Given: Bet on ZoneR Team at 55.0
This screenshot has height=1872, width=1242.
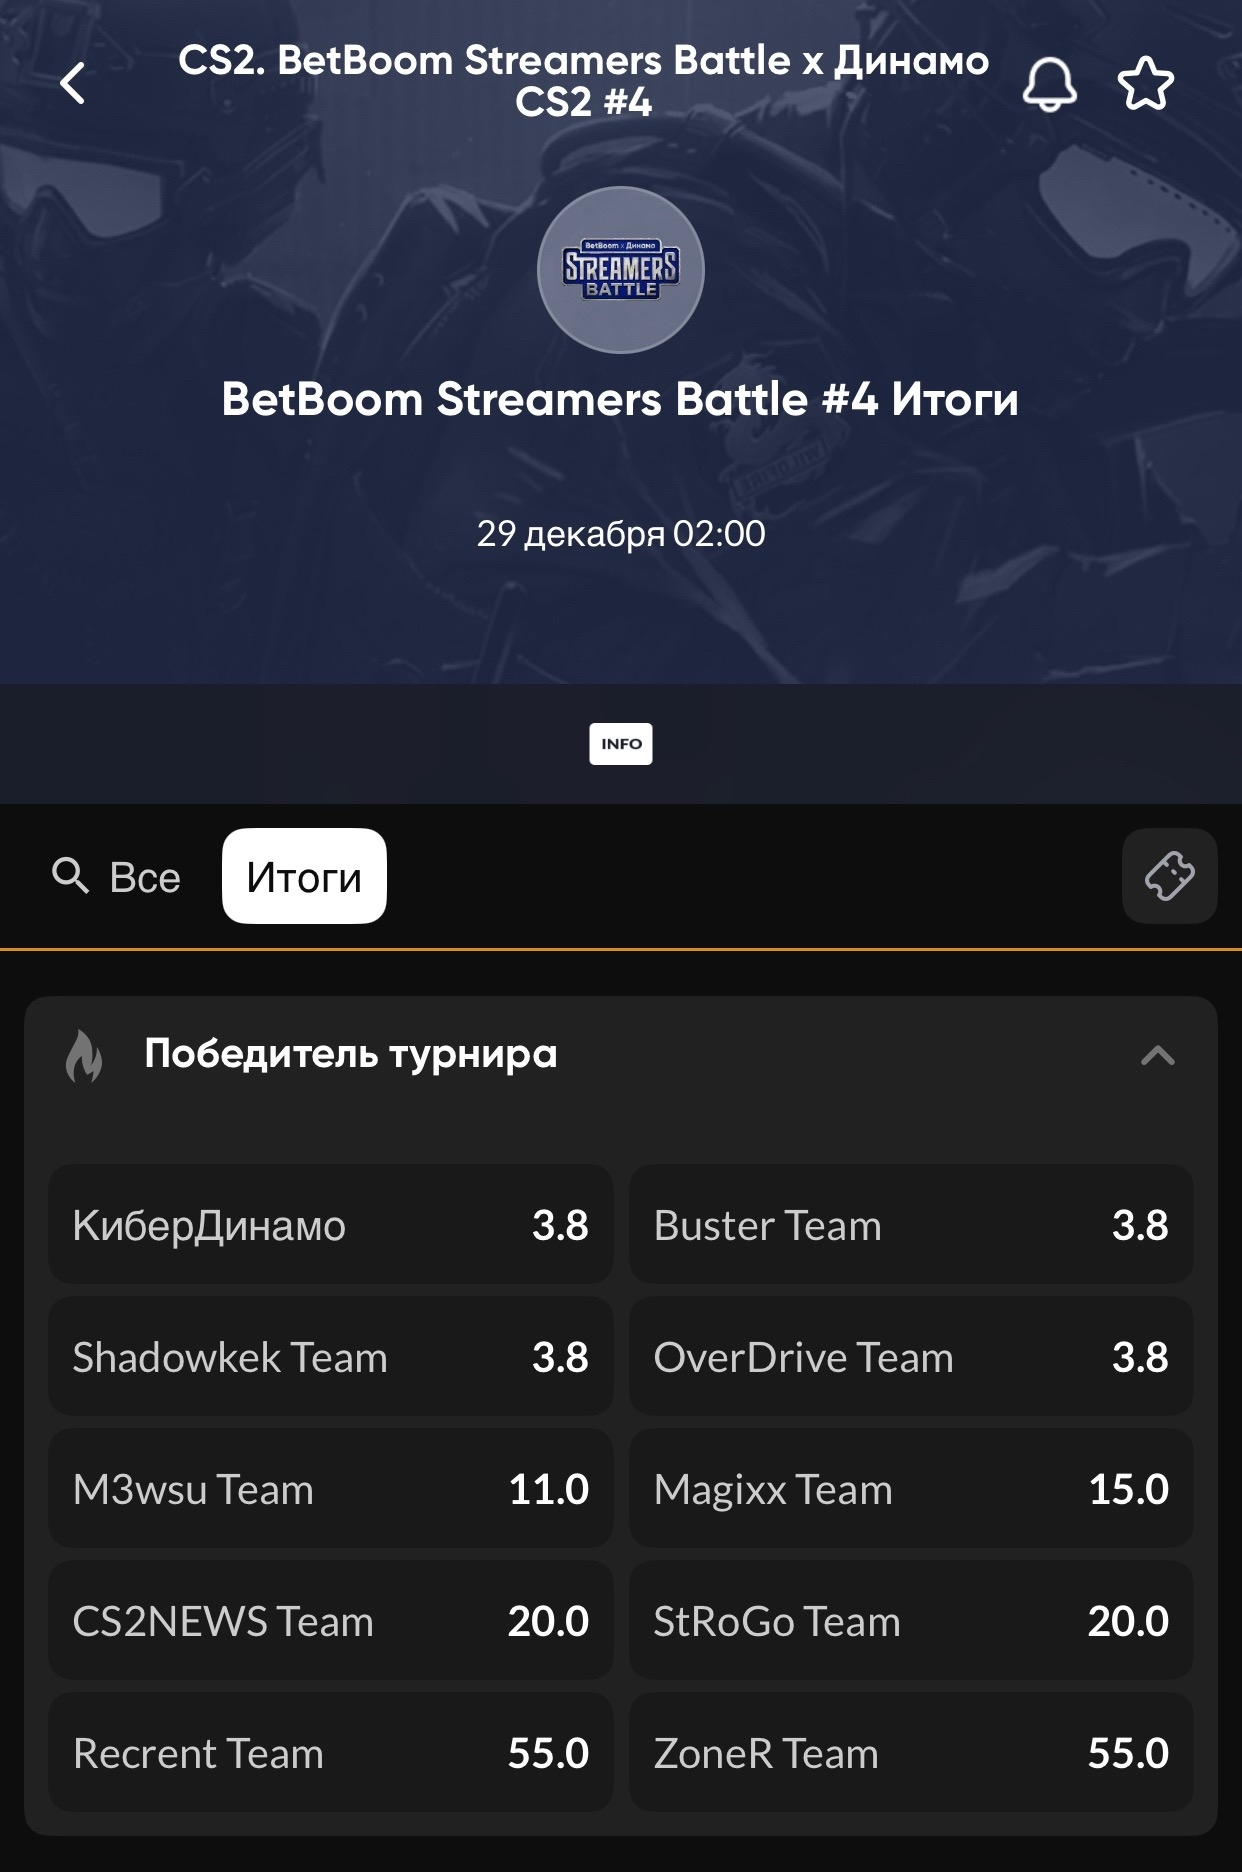Looking at the screenshot, I should 910,1753.
